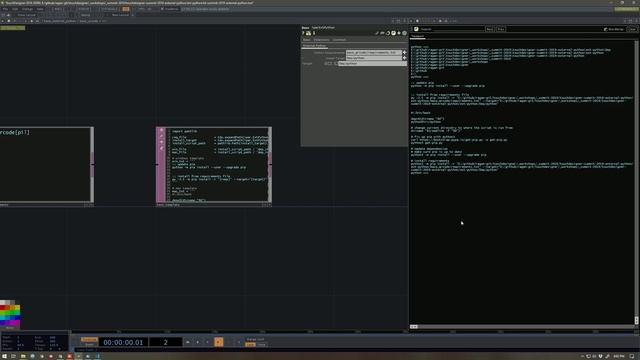Toggle the top flag on the pink text DAT

(162, 131)
